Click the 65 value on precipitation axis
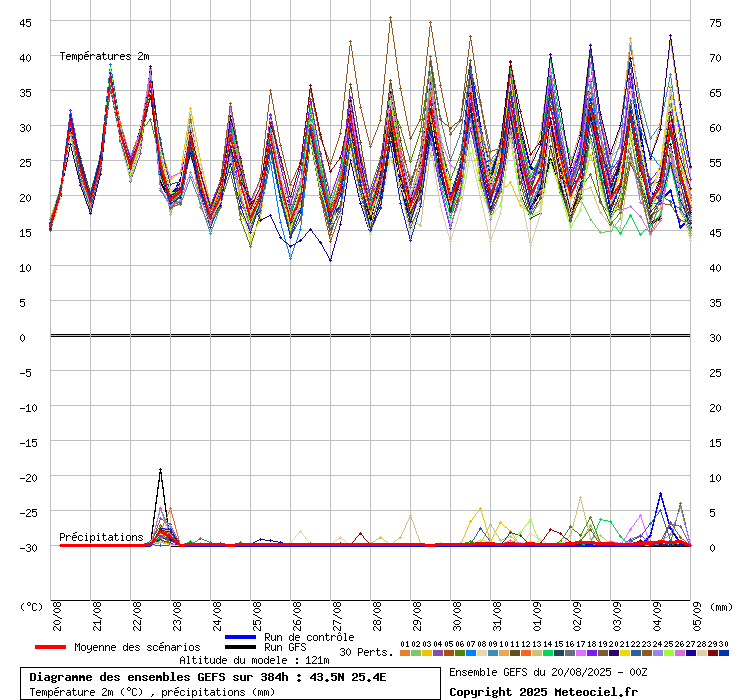This screenshot has height=700, width=740. coord(715,93)
